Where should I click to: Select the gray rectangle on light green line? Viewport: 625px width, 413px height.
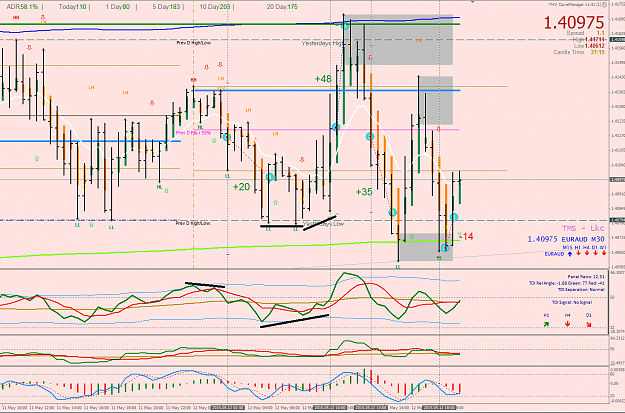426,247
